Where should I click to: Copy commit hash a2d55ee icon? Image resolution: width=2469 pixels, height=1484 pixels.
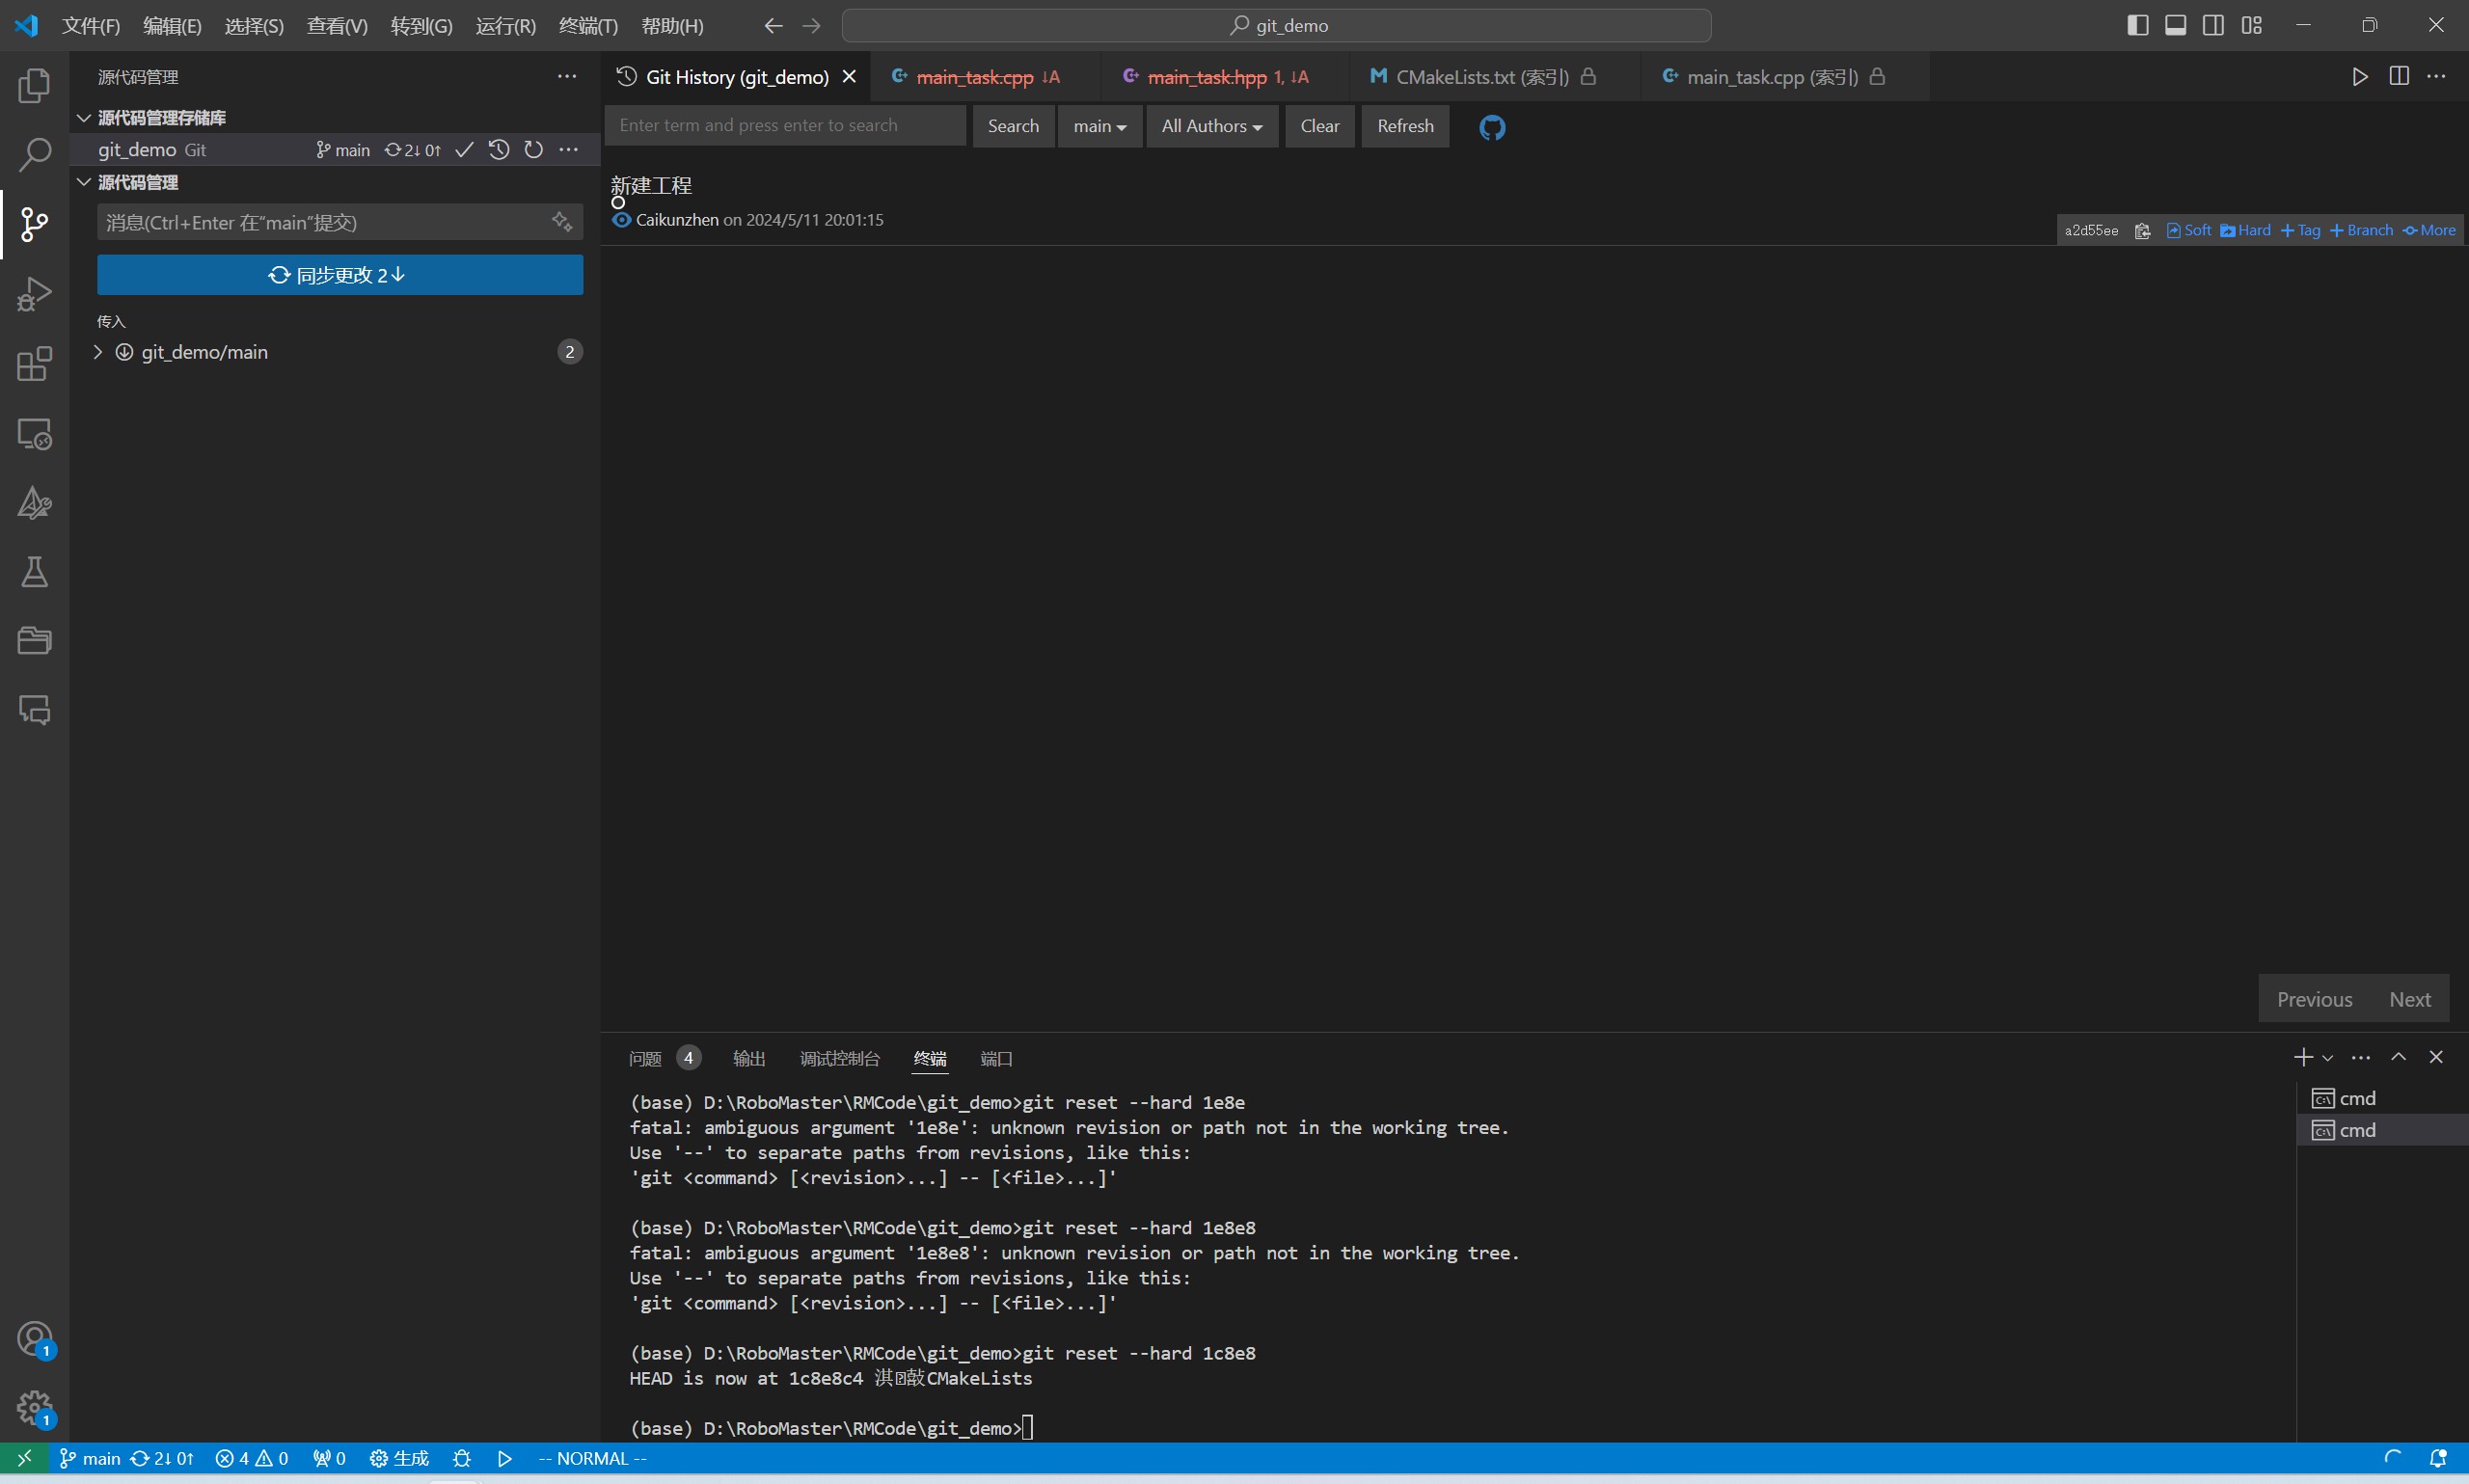pos(2142,231)
